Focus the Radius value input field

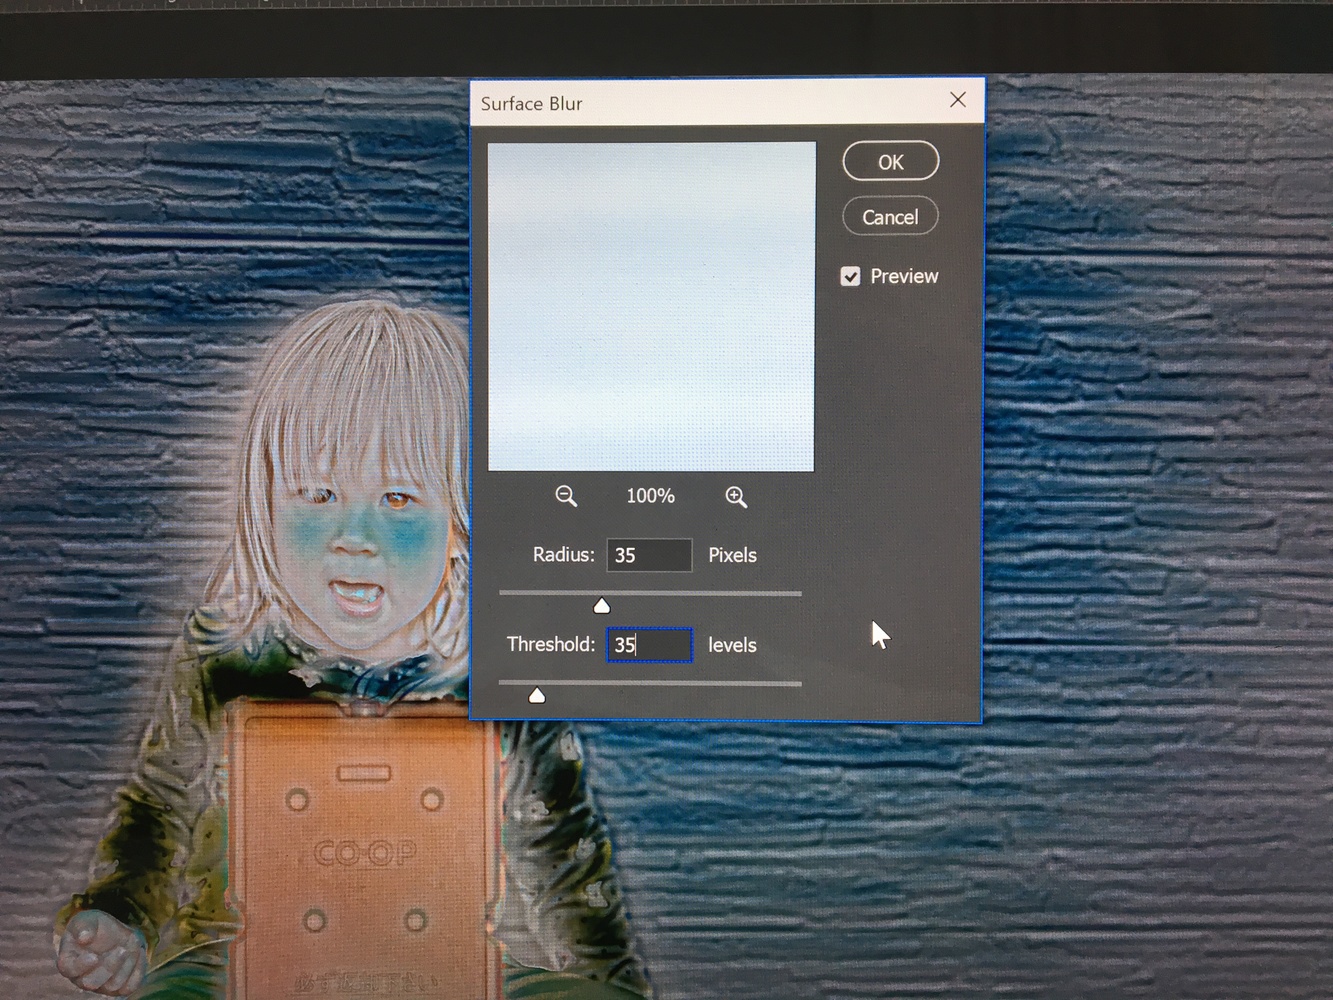649,555
